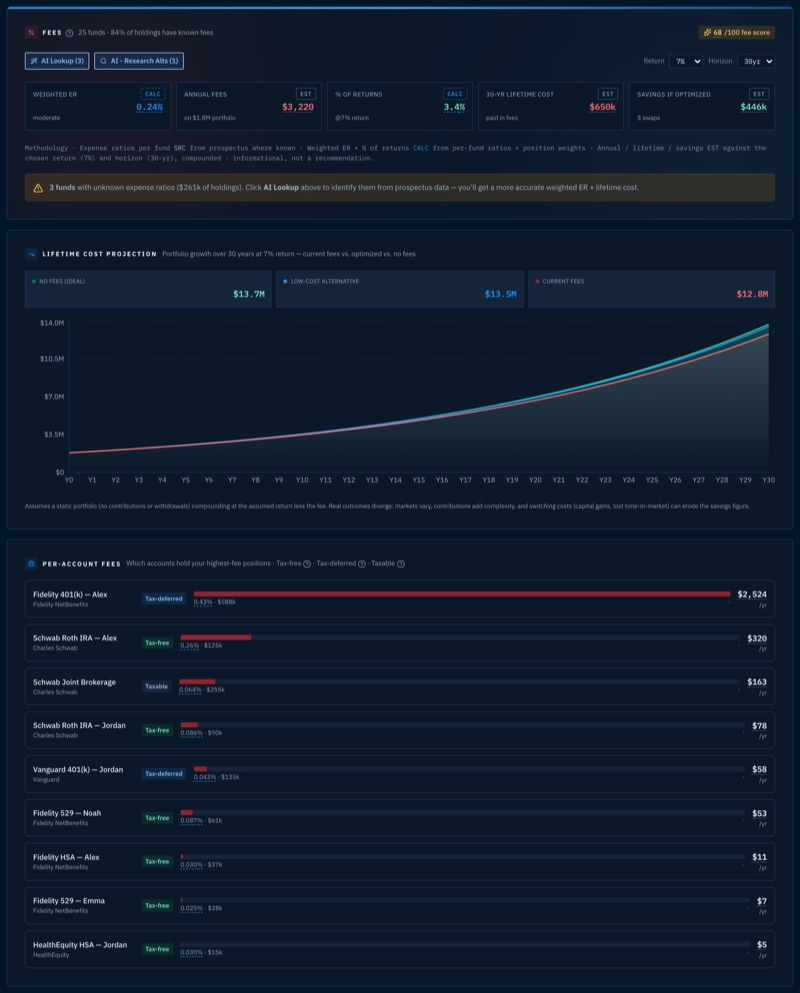Open the HealthEquity HSA — Jordan account
The width and height of the screenshot is (800, 993).
[400, 949]
